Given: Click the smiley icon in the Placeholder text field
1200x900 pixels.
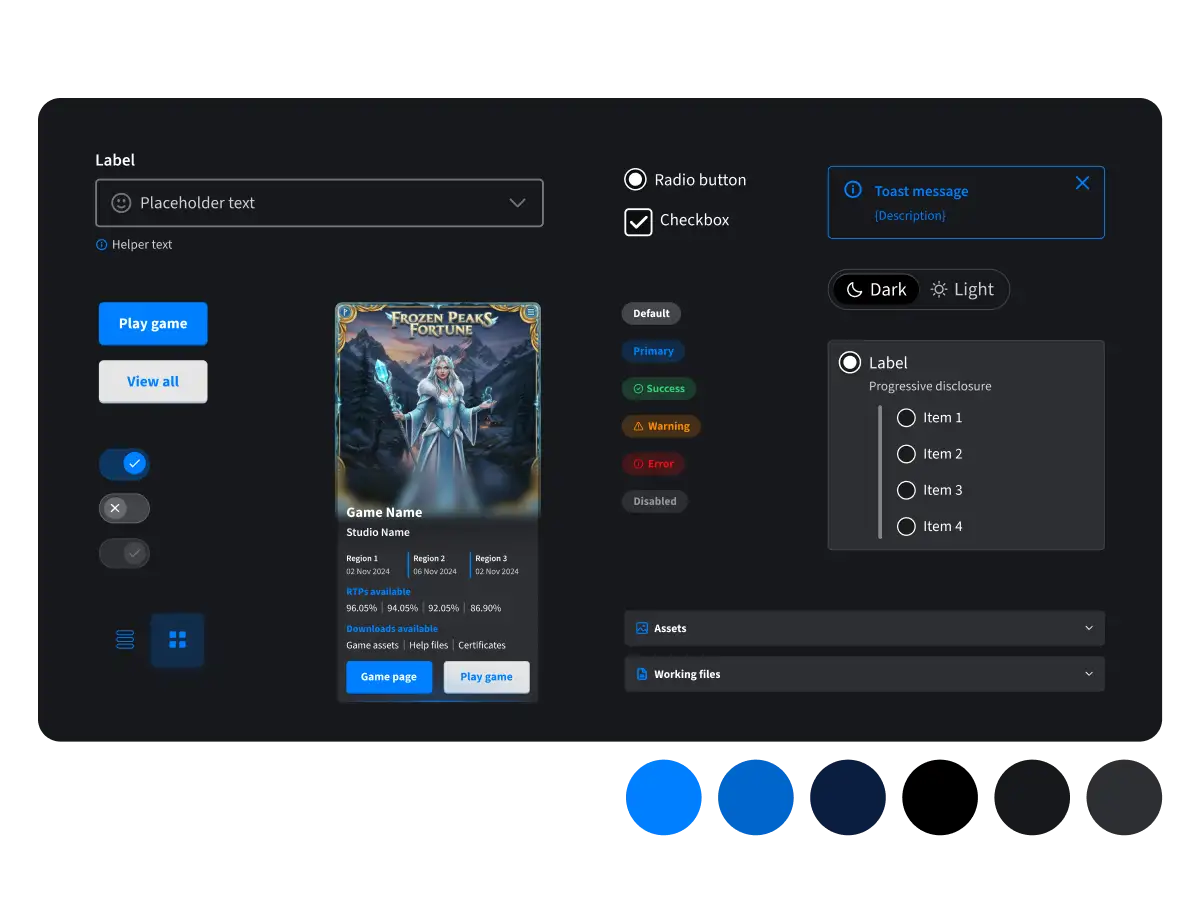Looking at the screenshot, I should pyautogui.click(x=121, y=203).
